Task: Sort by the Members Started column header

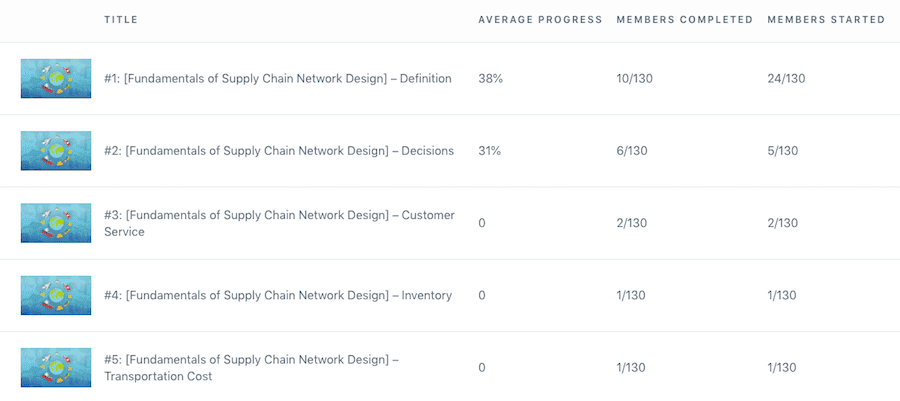Action: click(x=826, y=20)
